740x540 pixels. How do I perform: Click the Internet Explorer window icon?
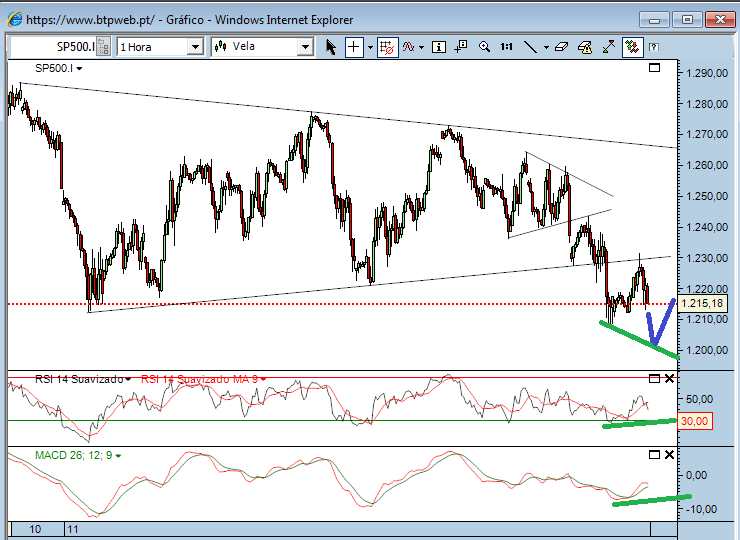tap(14, 19)
